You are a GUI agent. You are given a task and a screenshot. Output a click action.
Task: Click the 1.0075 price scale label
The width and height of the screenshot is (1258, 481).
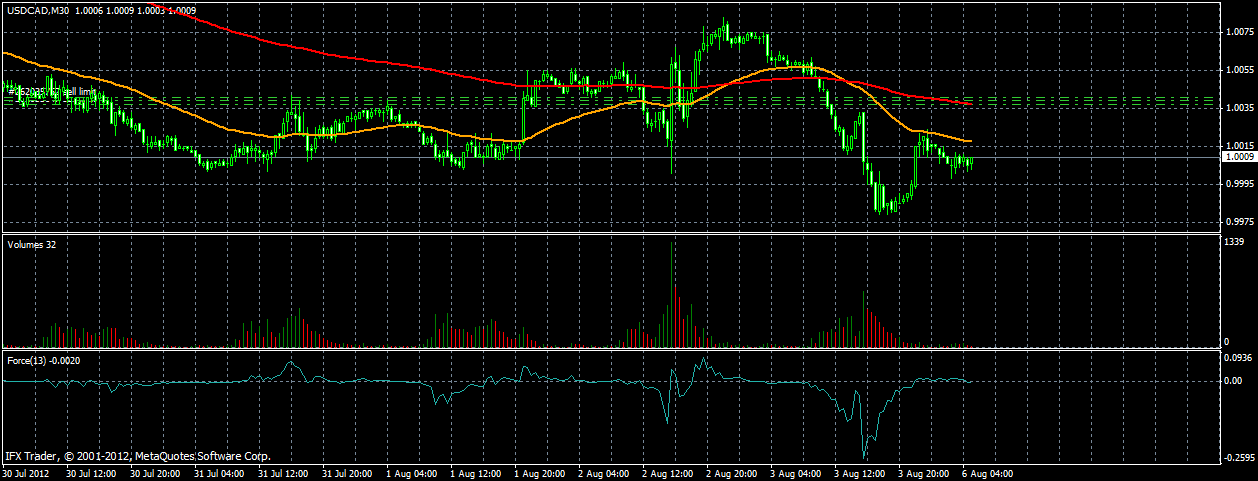(x=1240, y=31)
